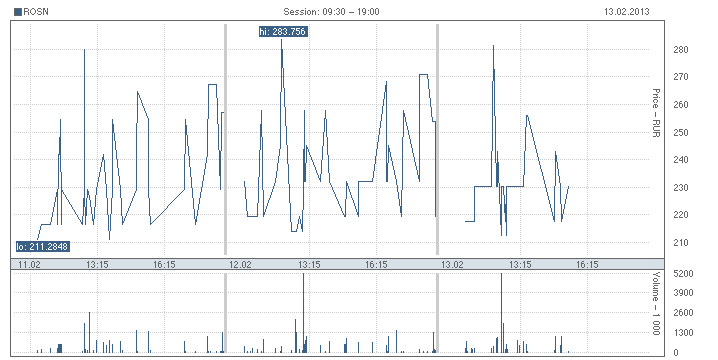Image resolution: width=718 pixels, height=360 pixels.
Task: Click the 250 price axis label
Action: click(681, 132)
